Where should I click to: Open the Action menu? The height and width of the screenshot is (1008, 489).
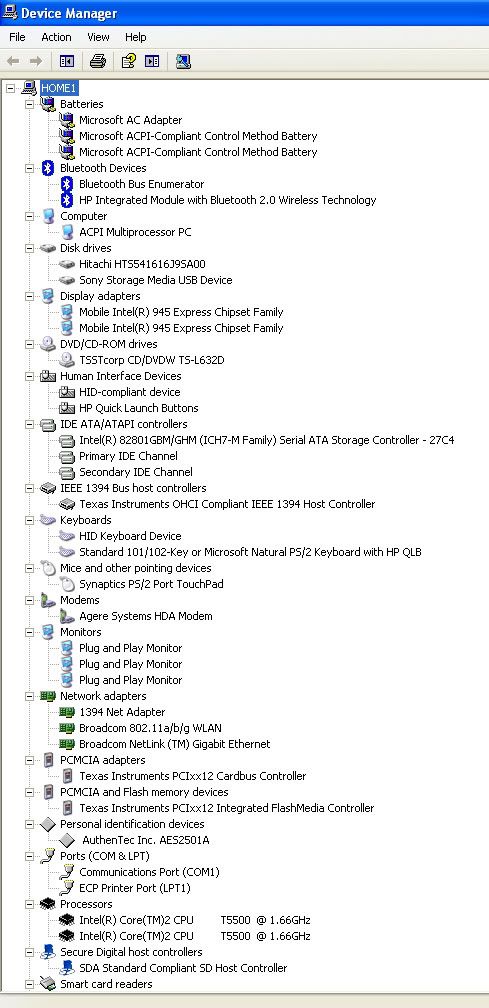(x=57, y=37)
